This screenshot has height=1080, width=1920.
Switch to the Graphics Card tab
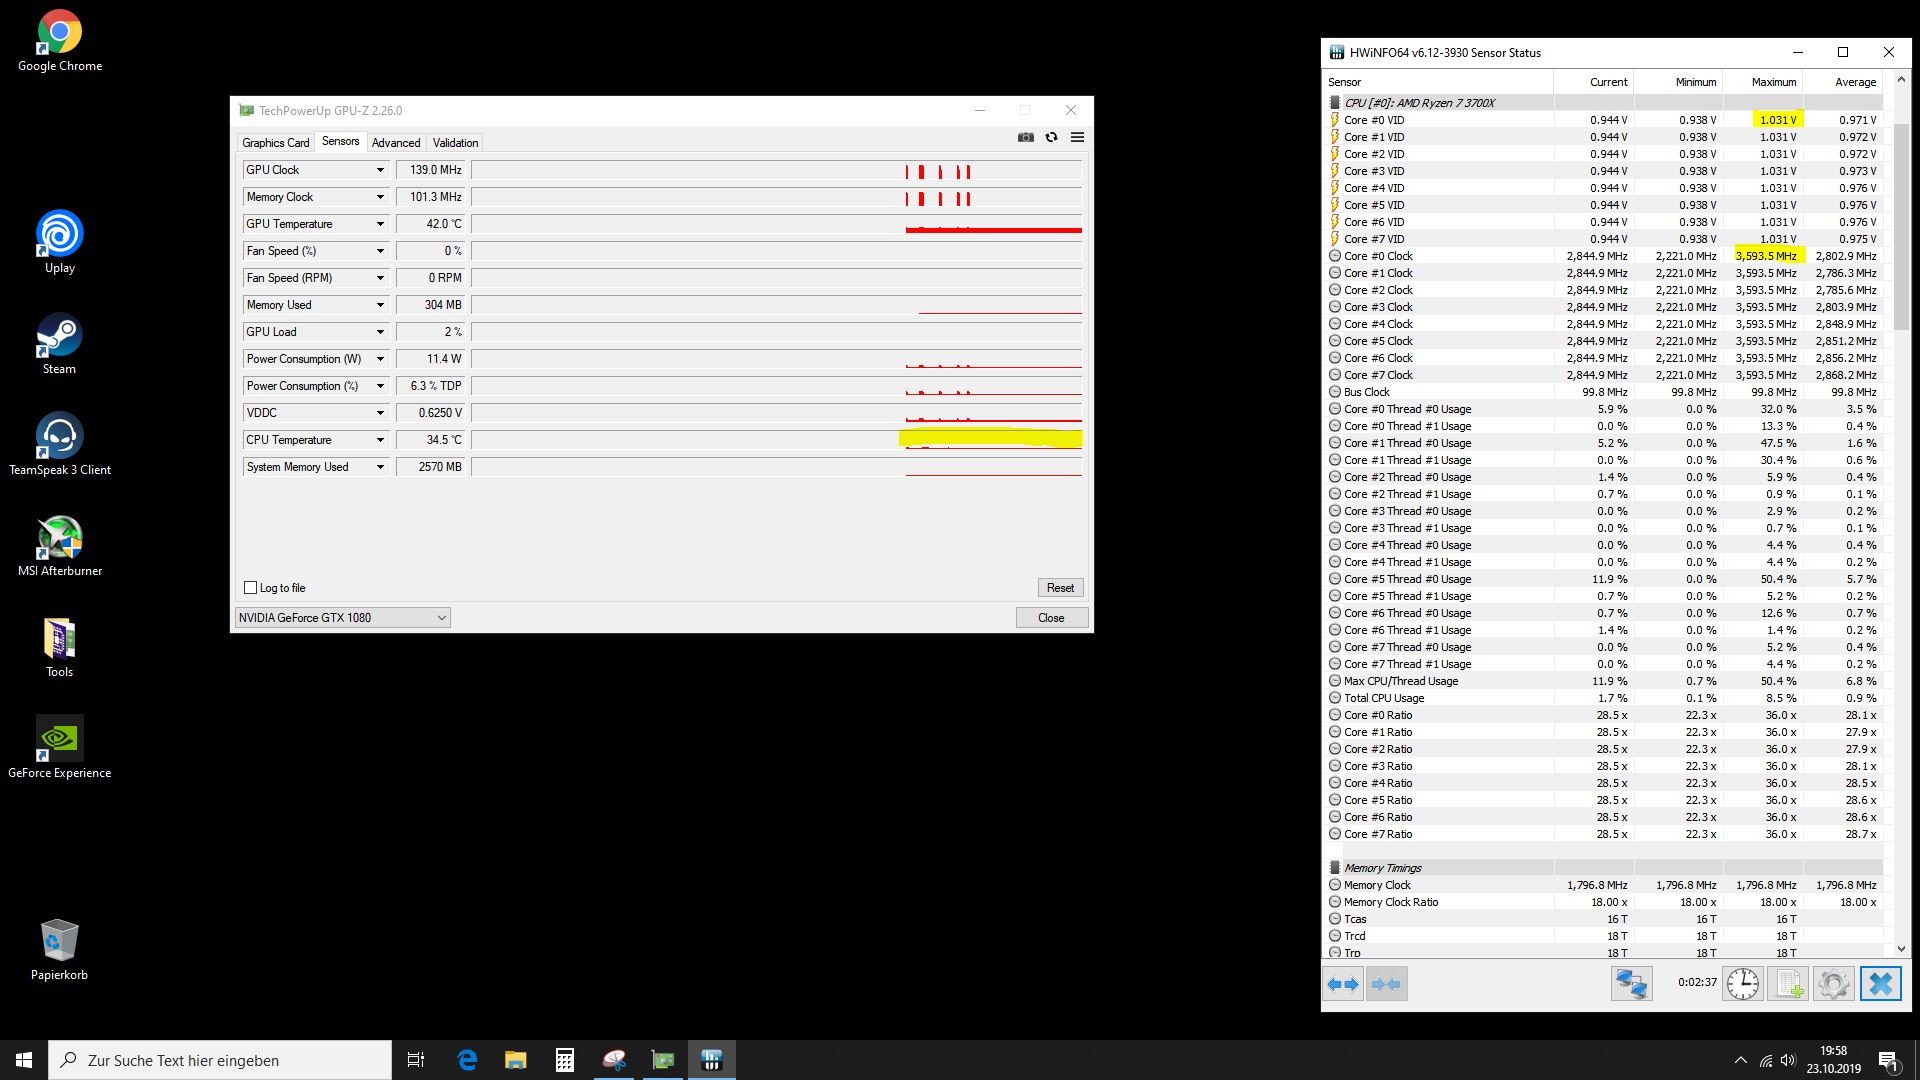[x=275, y=143]
